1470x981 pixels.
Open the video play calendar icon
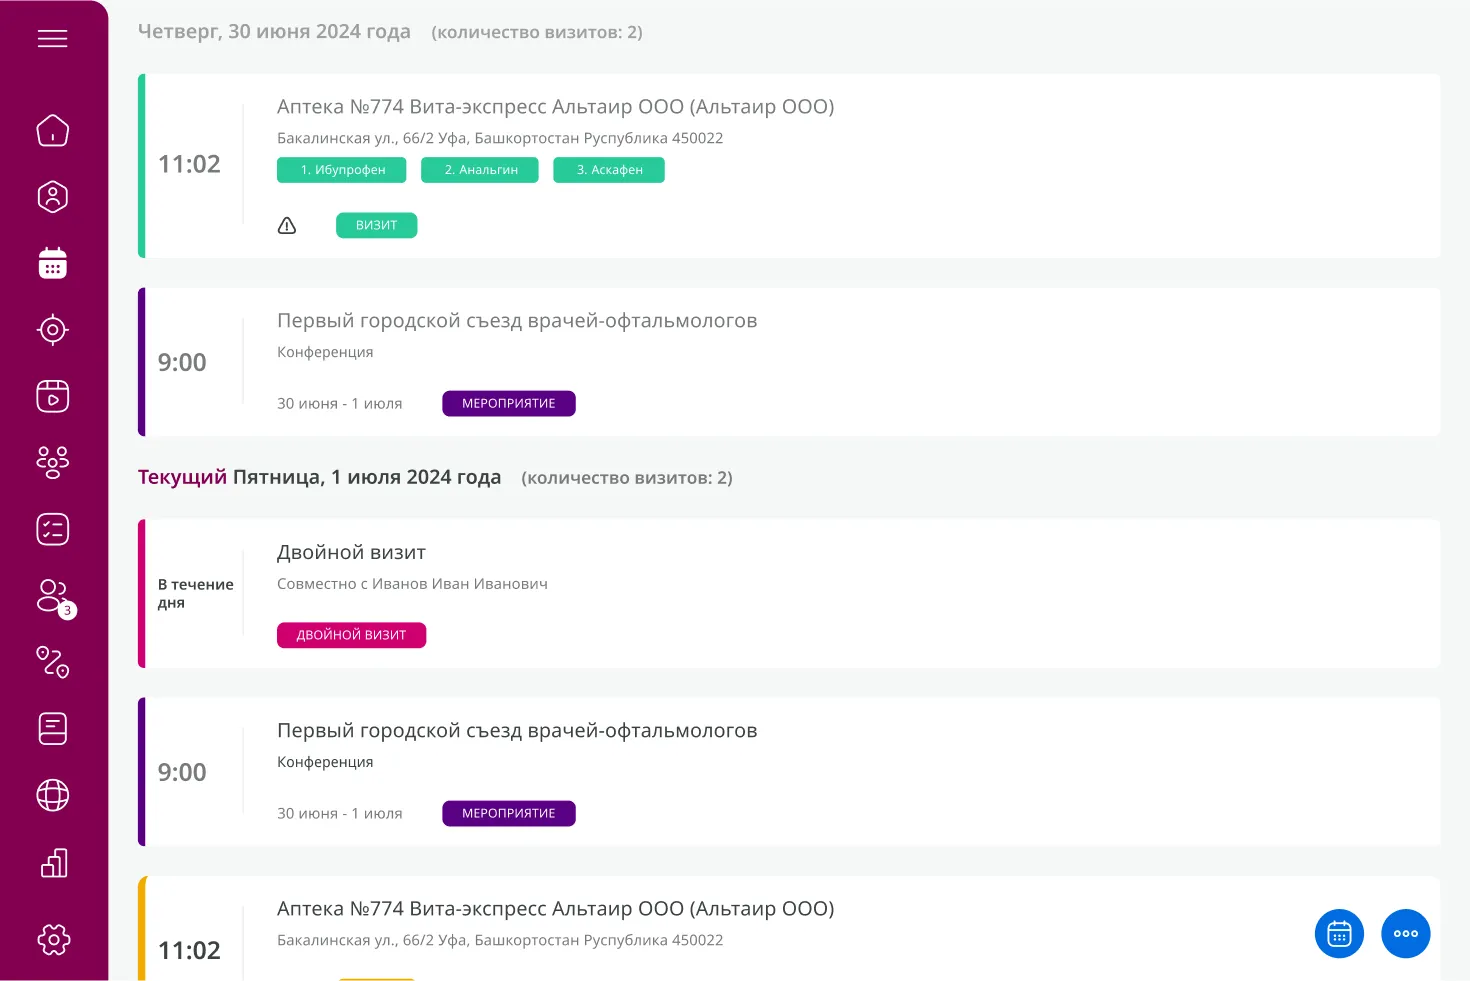[x=52, y=396]
